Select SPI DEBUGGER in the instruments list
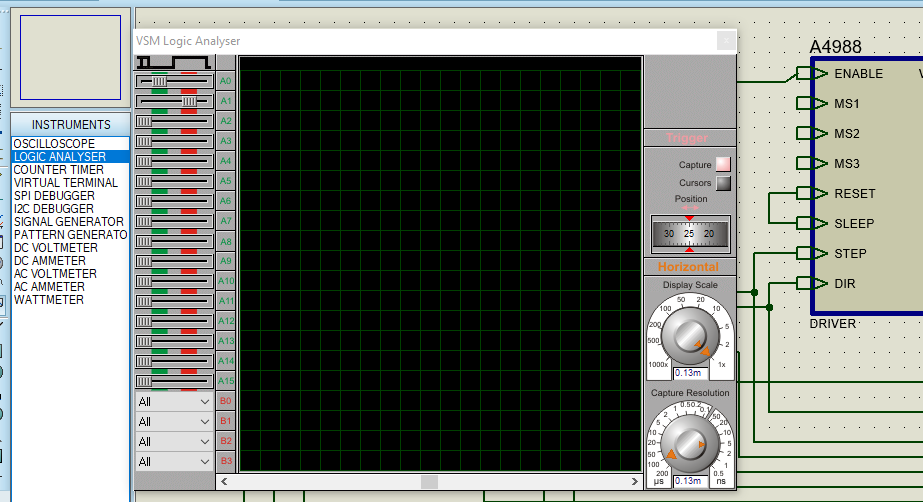This screenshot has height=502, width=923. point(70,195)
